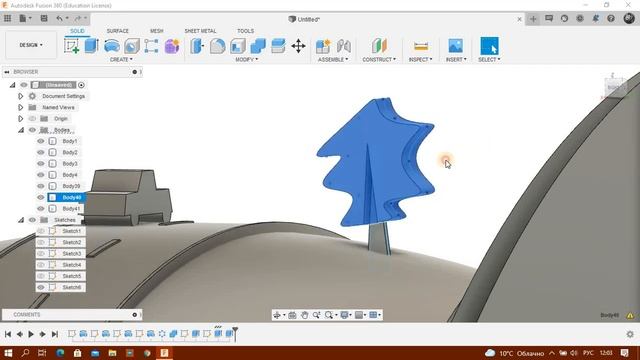Image resolution: width=640 pixels, height=360 pixels.
Task: Select the Fillet tool
Action: pyautogui.click(x=217, y=46)
